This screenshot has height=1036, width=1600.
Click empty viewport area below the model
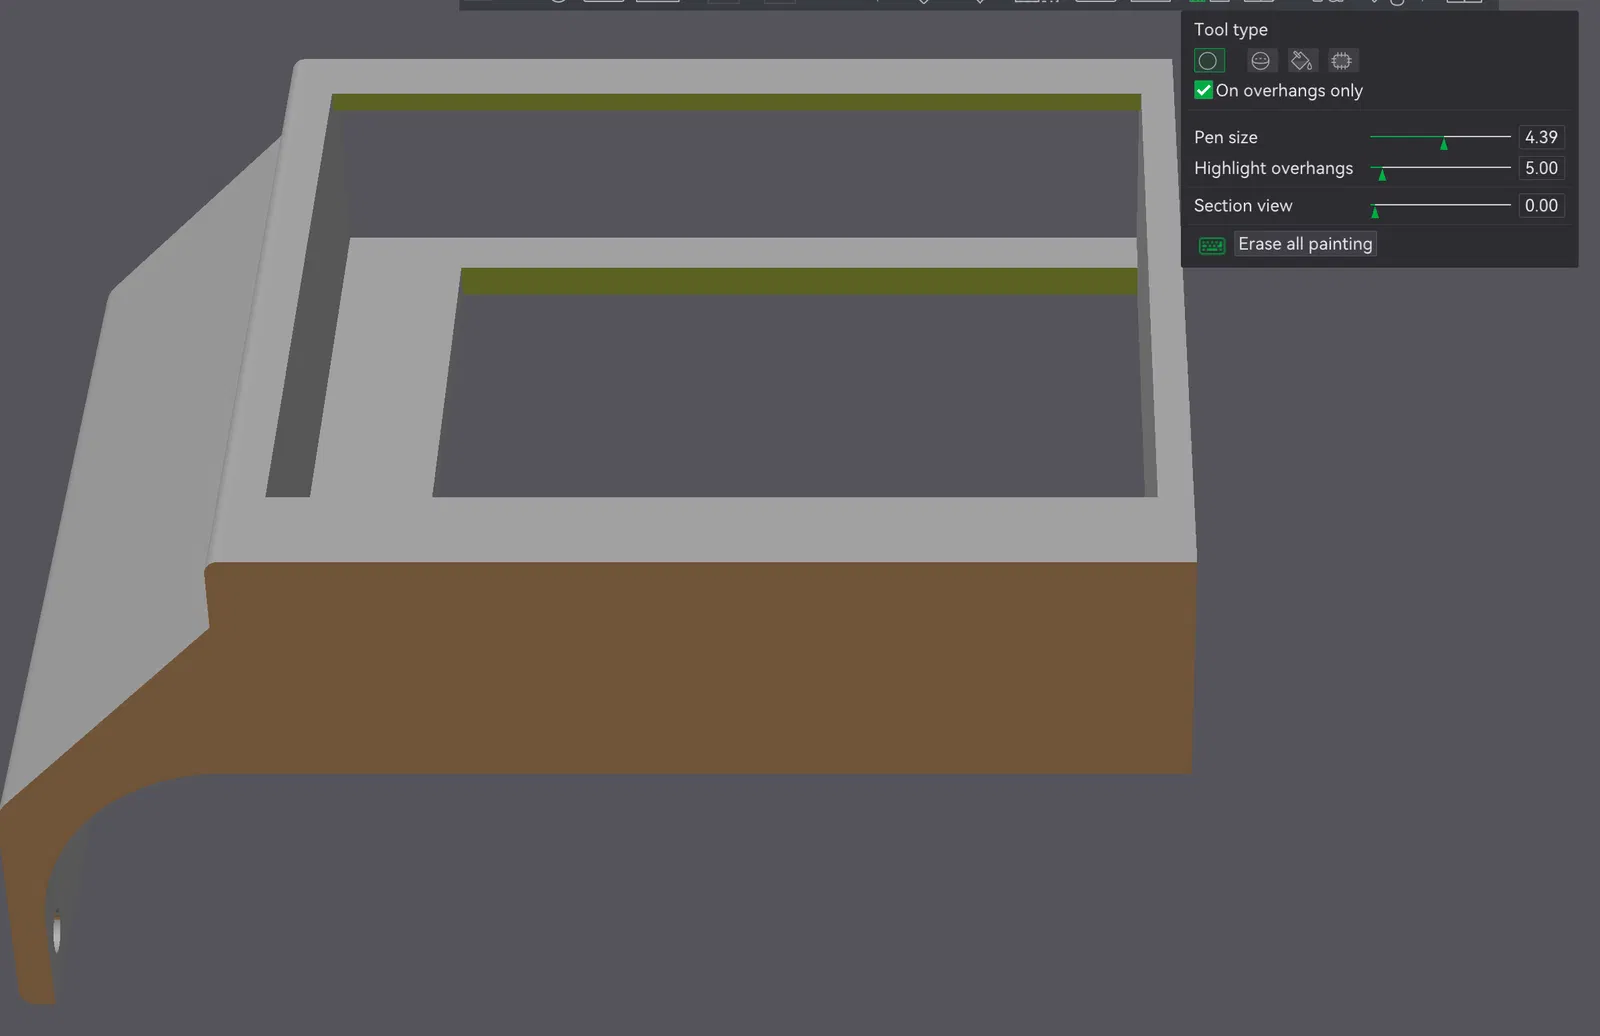coord(800,900)
